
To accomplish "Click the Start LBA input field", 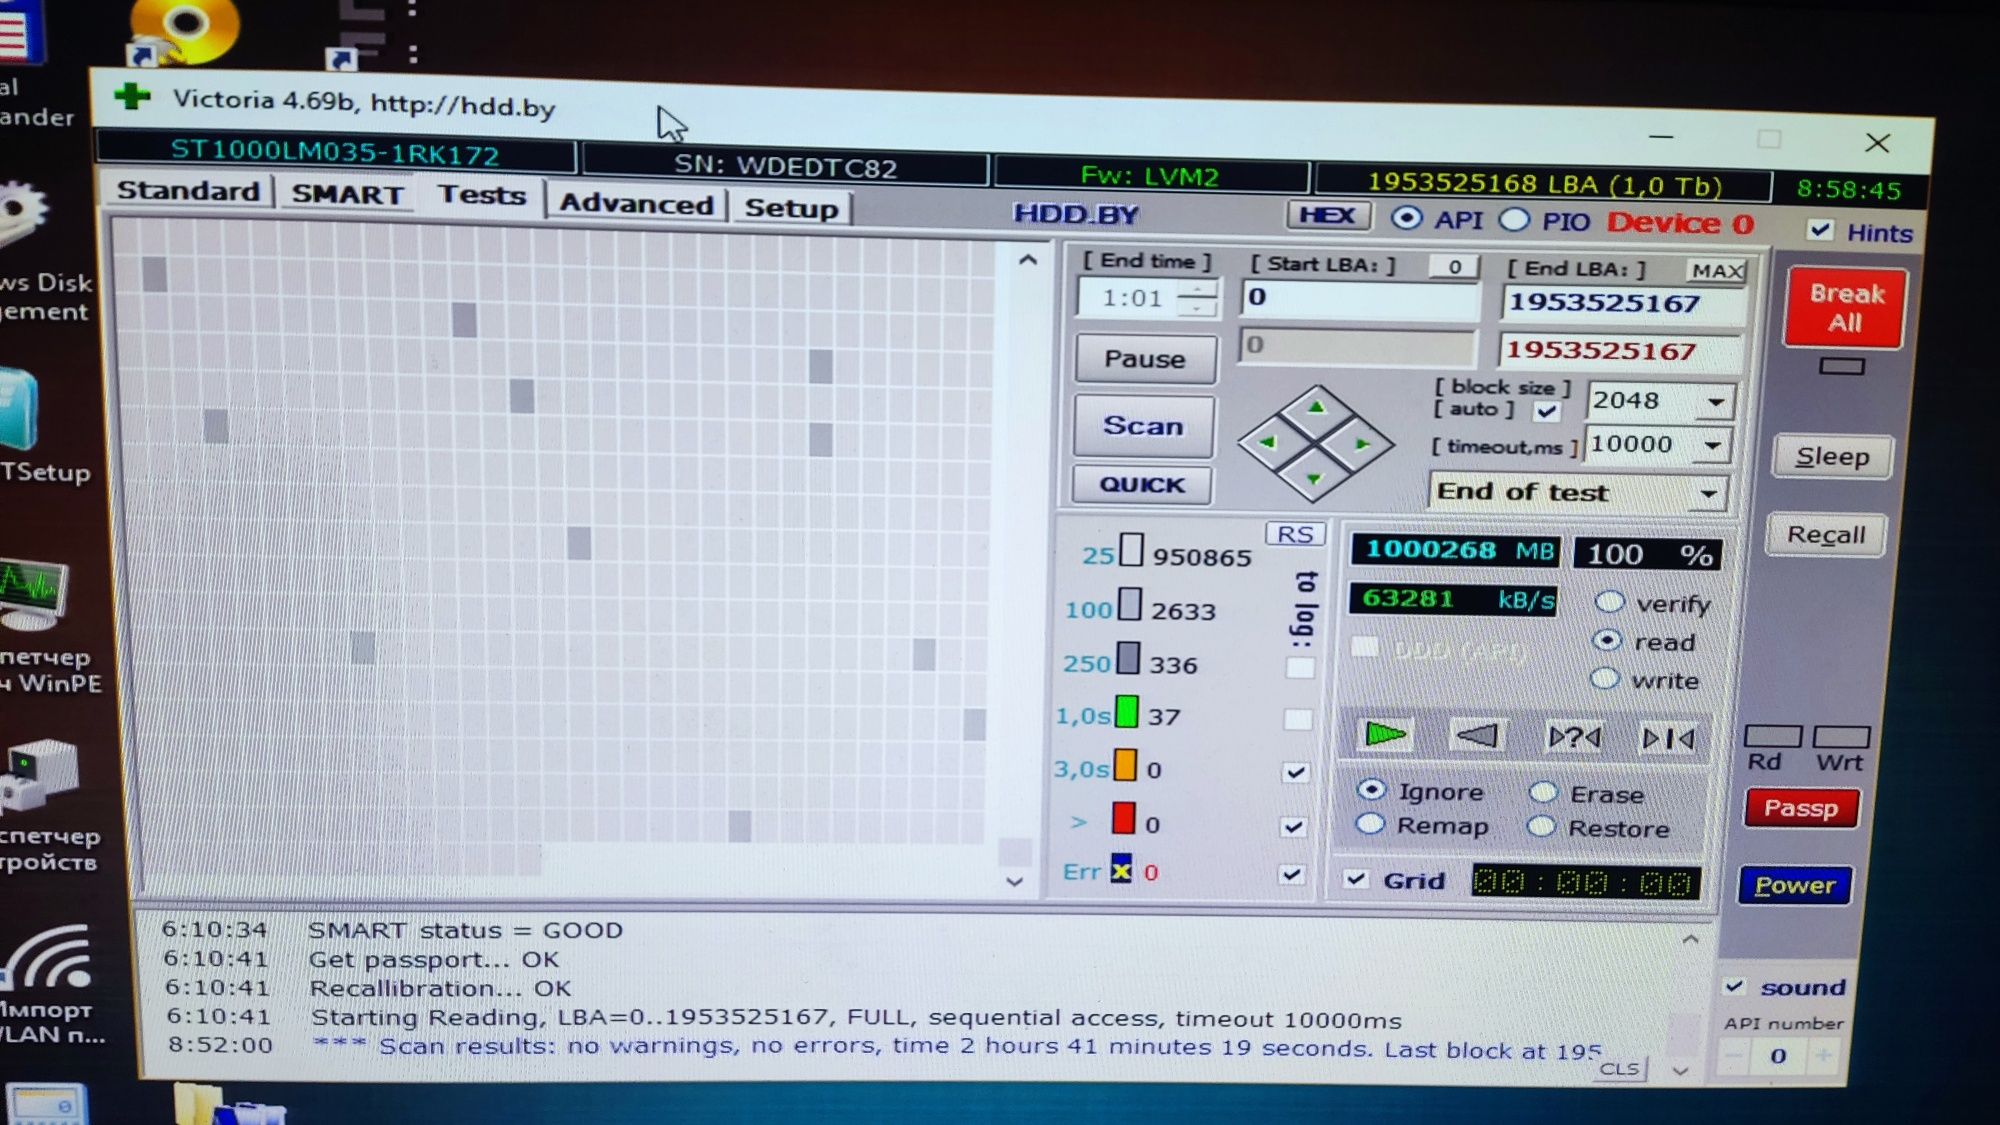I will pos(1359,298).
